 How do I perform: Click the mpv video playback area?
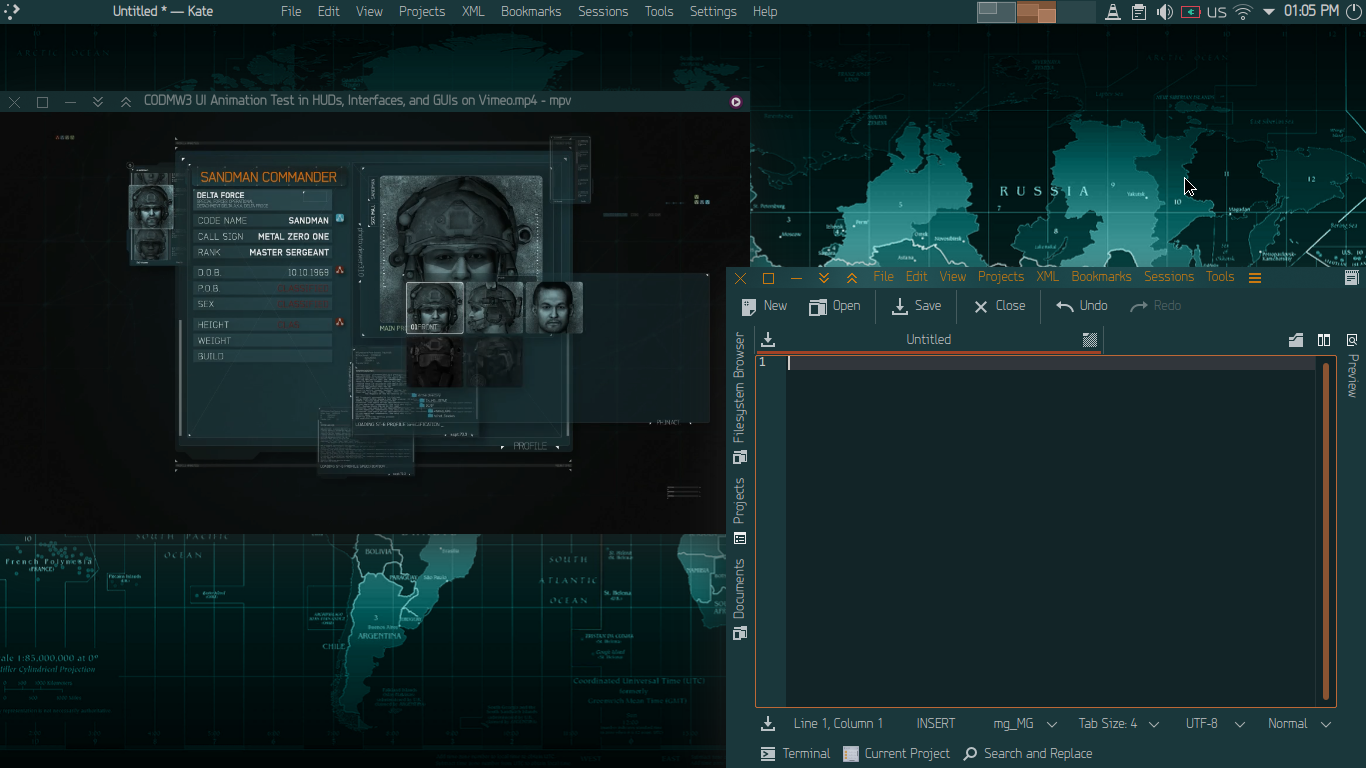coord(374,322)
